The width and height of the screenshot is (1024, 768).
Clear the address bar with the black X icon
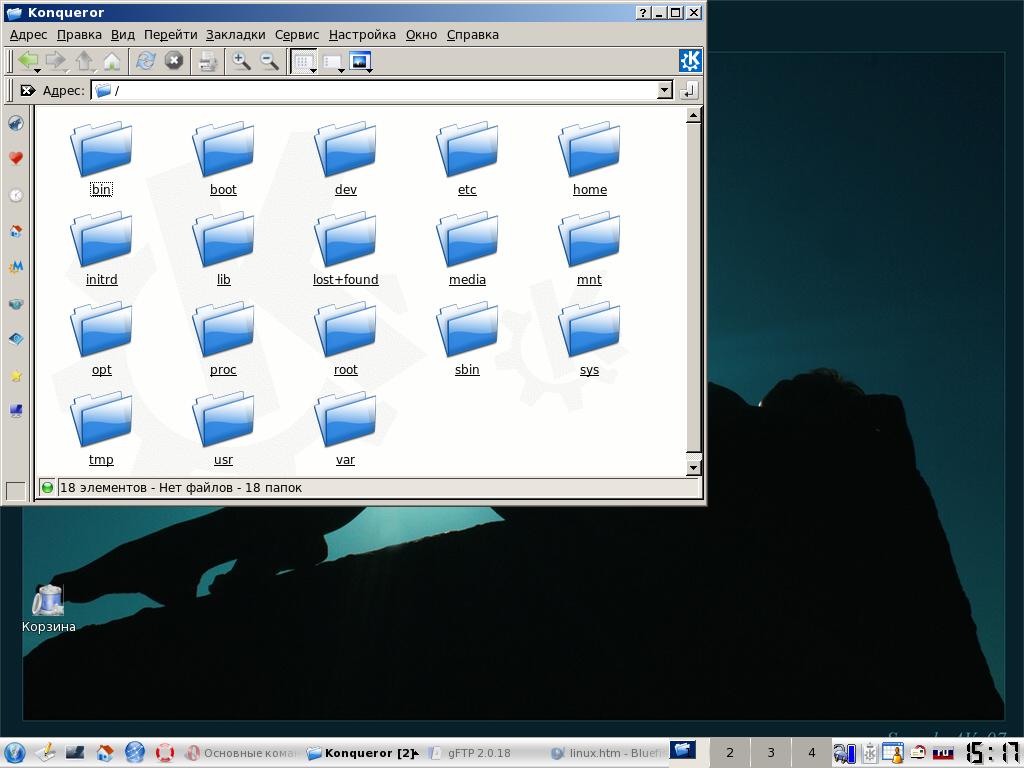tap(27, 90)
